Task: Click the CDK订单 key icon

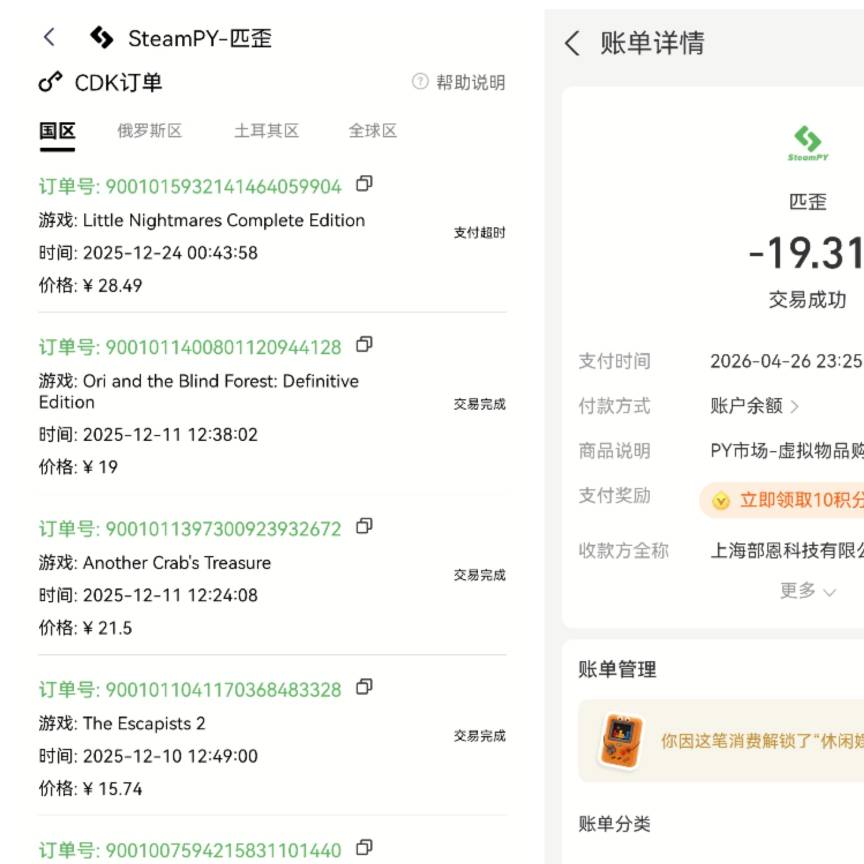Action: coord(50,83)
